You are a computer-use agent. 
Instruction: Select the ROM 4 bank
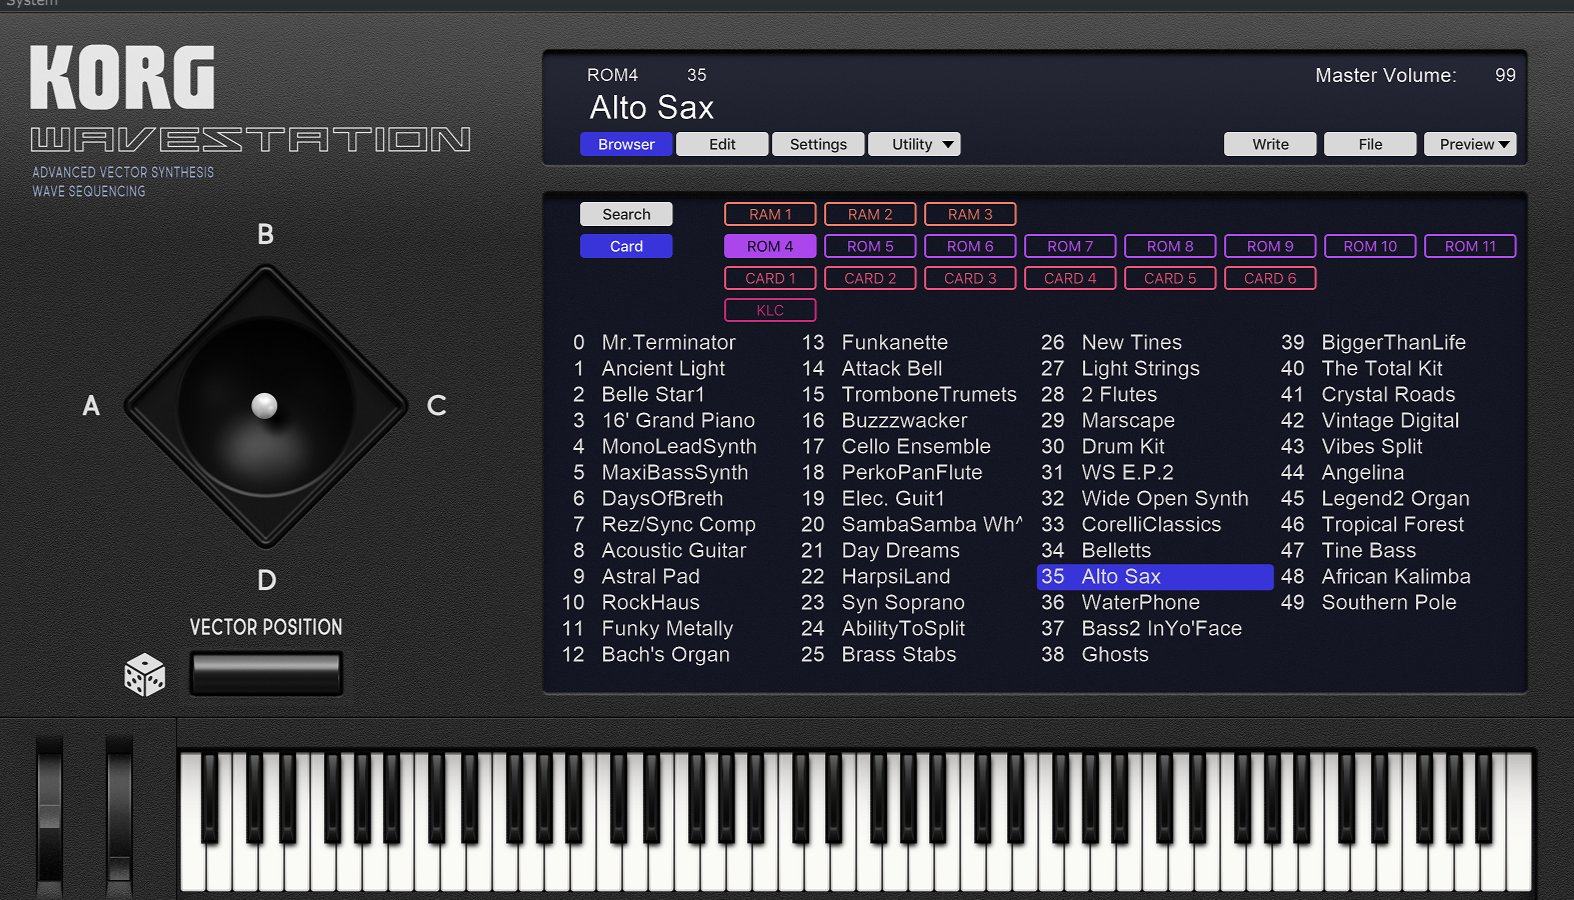click(770, 246)
